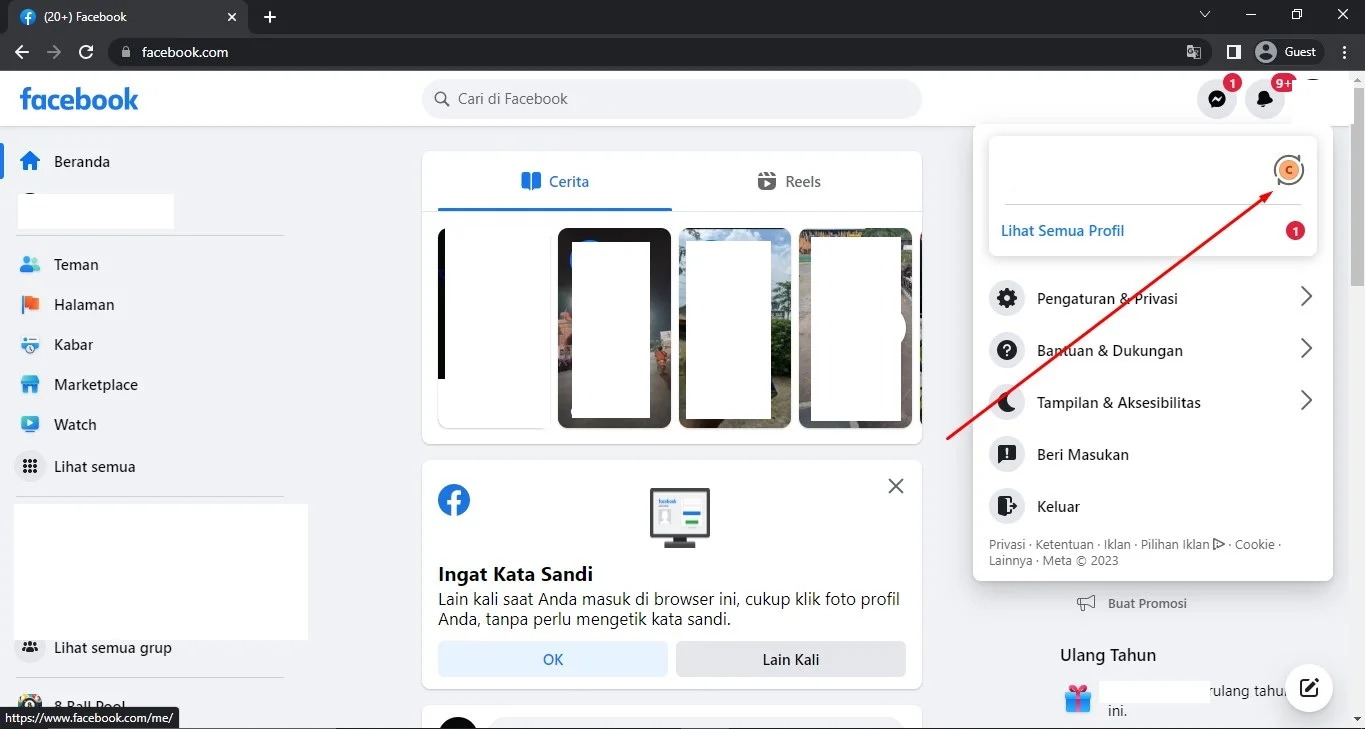
Task: Click the Keluar logout door icon
Action: point(1007,506)
